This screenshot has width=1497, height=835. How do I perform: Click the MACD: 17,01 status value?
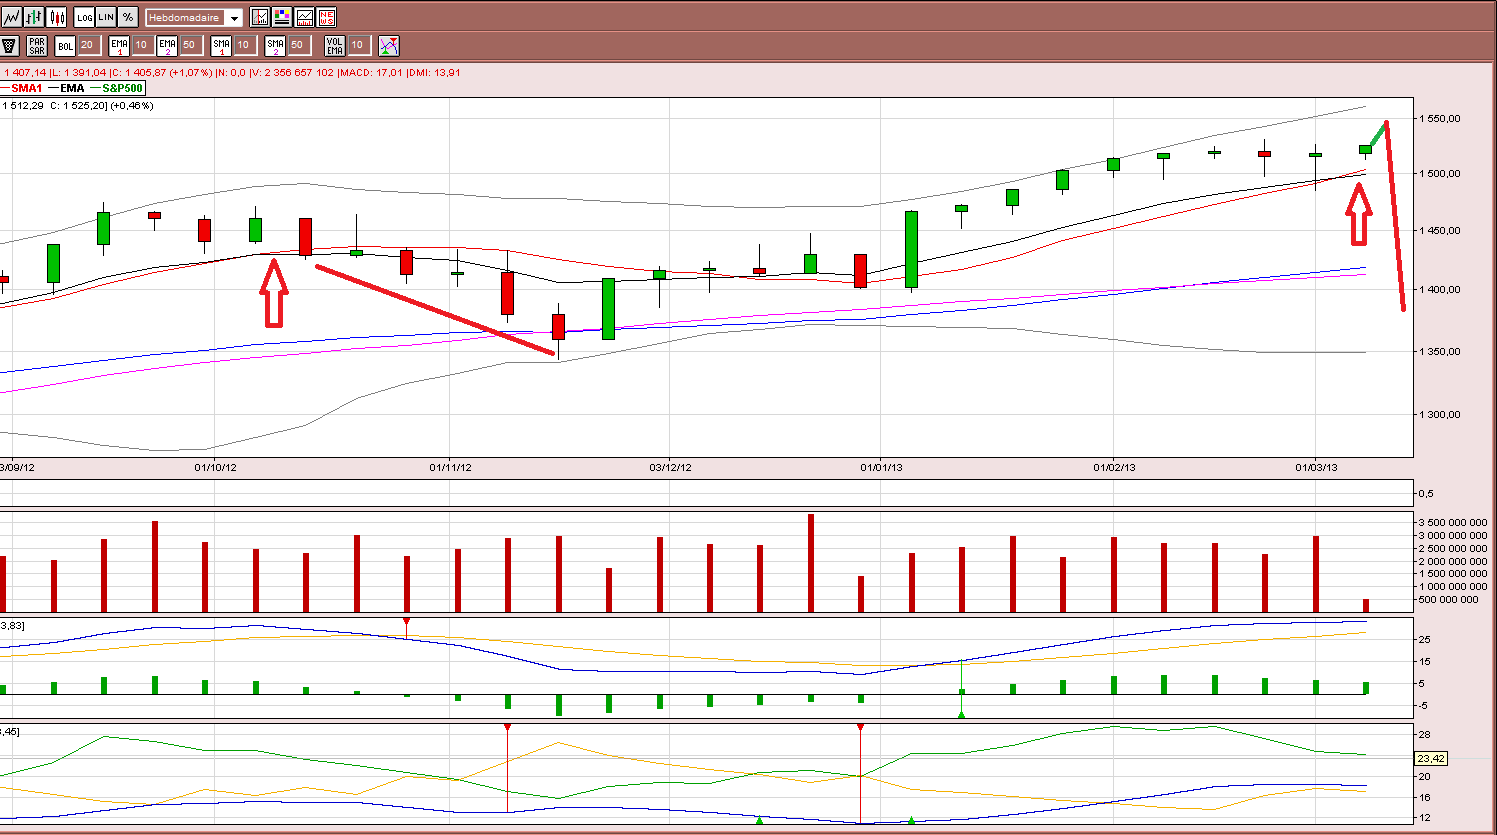(372, 72)
